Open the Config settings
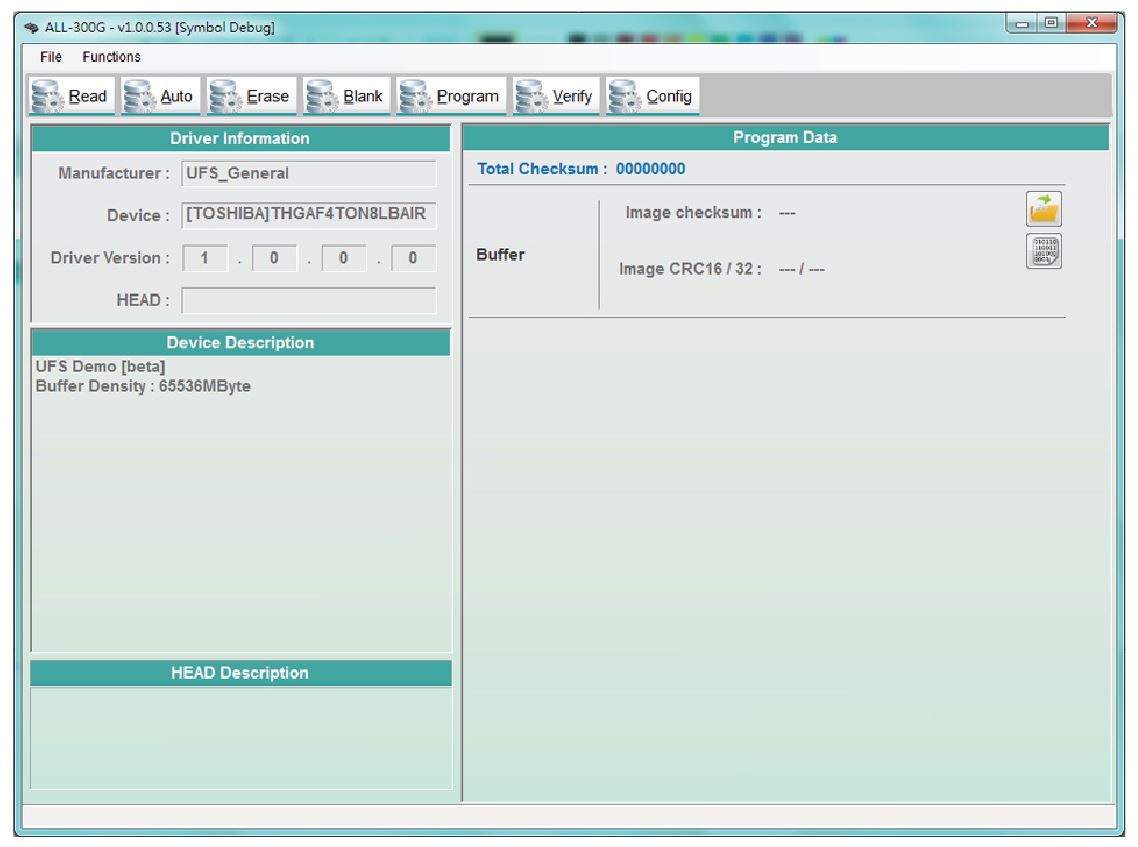 (x=652, y=96)
